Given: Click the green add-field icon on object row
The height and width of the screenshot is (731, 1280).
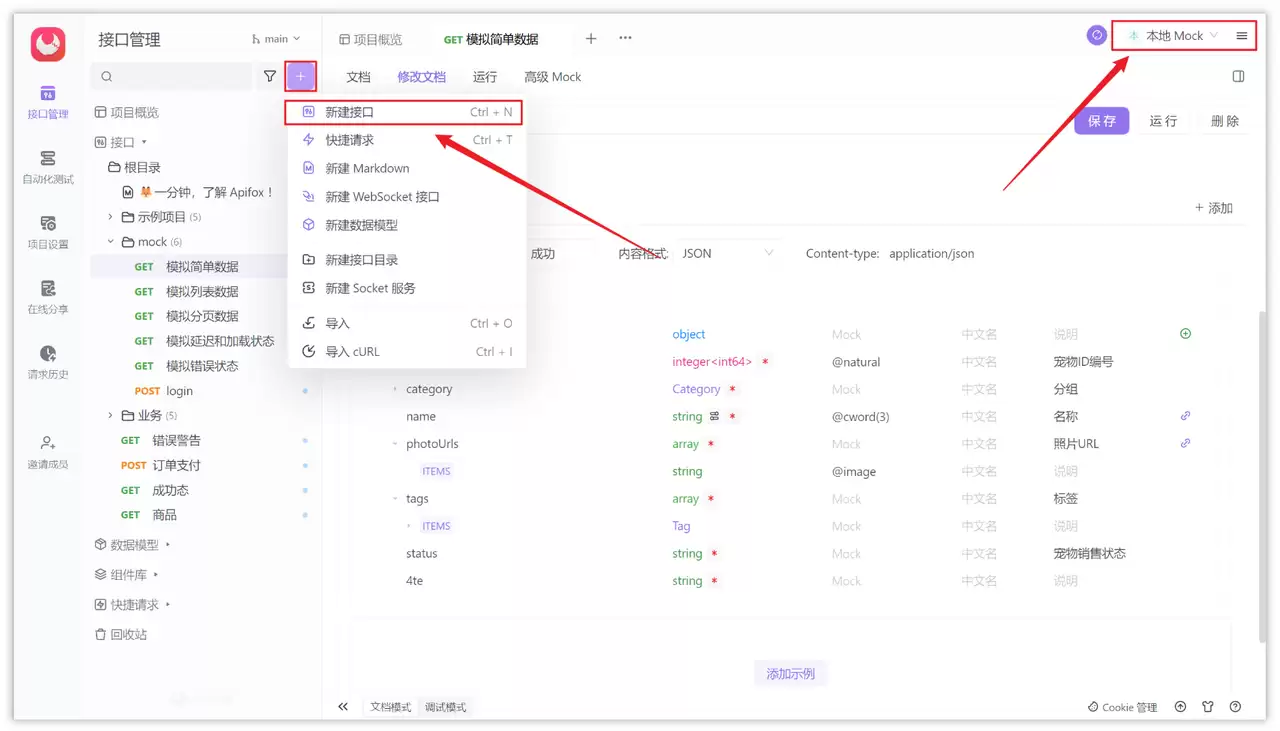Looking at the screenshot, I should click(1186, 334).
